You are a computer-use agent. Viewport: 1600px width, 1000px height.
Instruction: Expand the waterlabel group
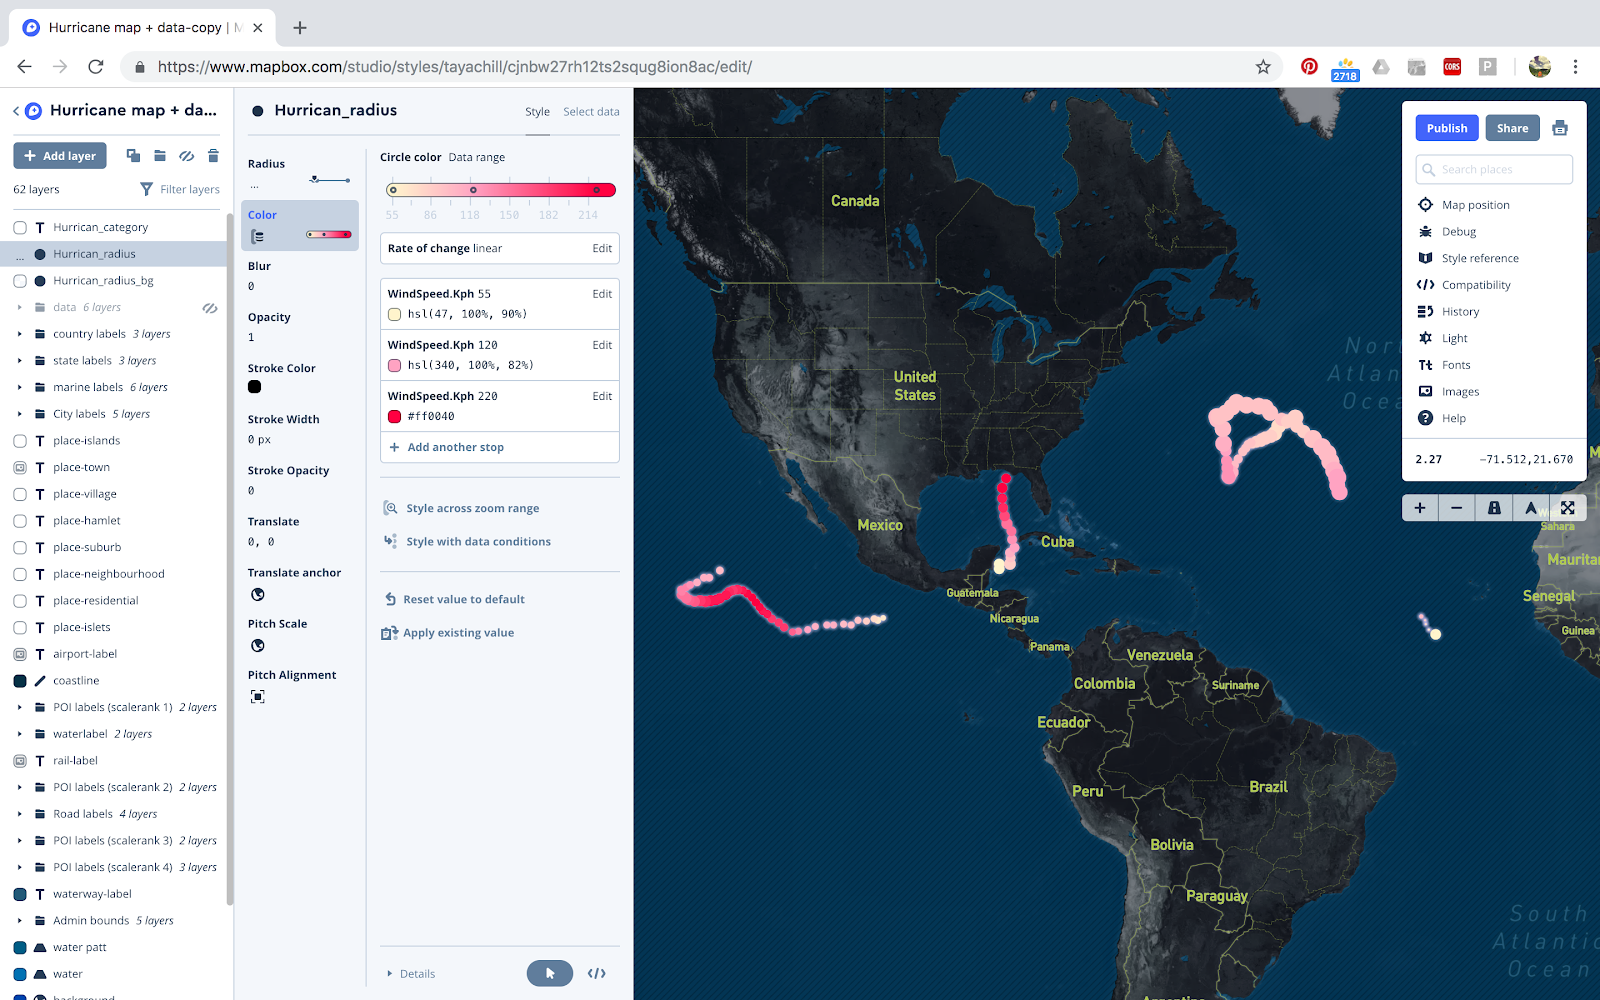19,734
